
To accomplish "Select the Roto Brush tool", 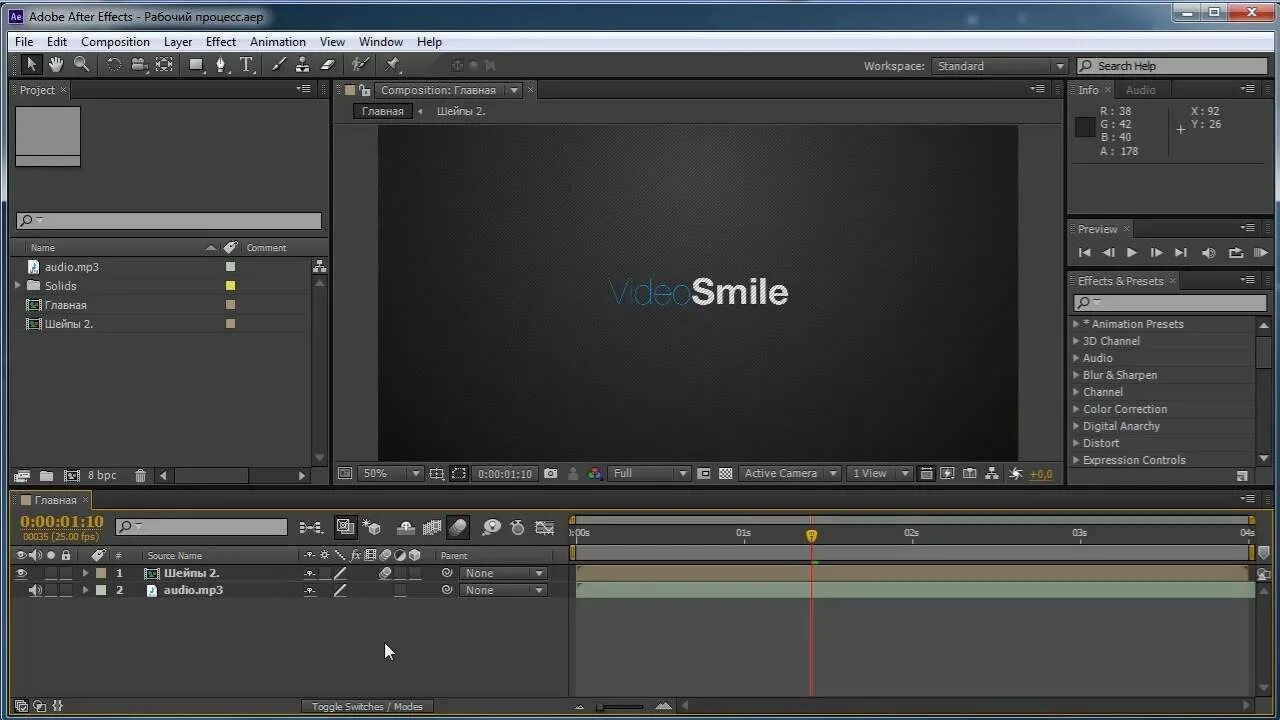I will click(x=360, y=65).
